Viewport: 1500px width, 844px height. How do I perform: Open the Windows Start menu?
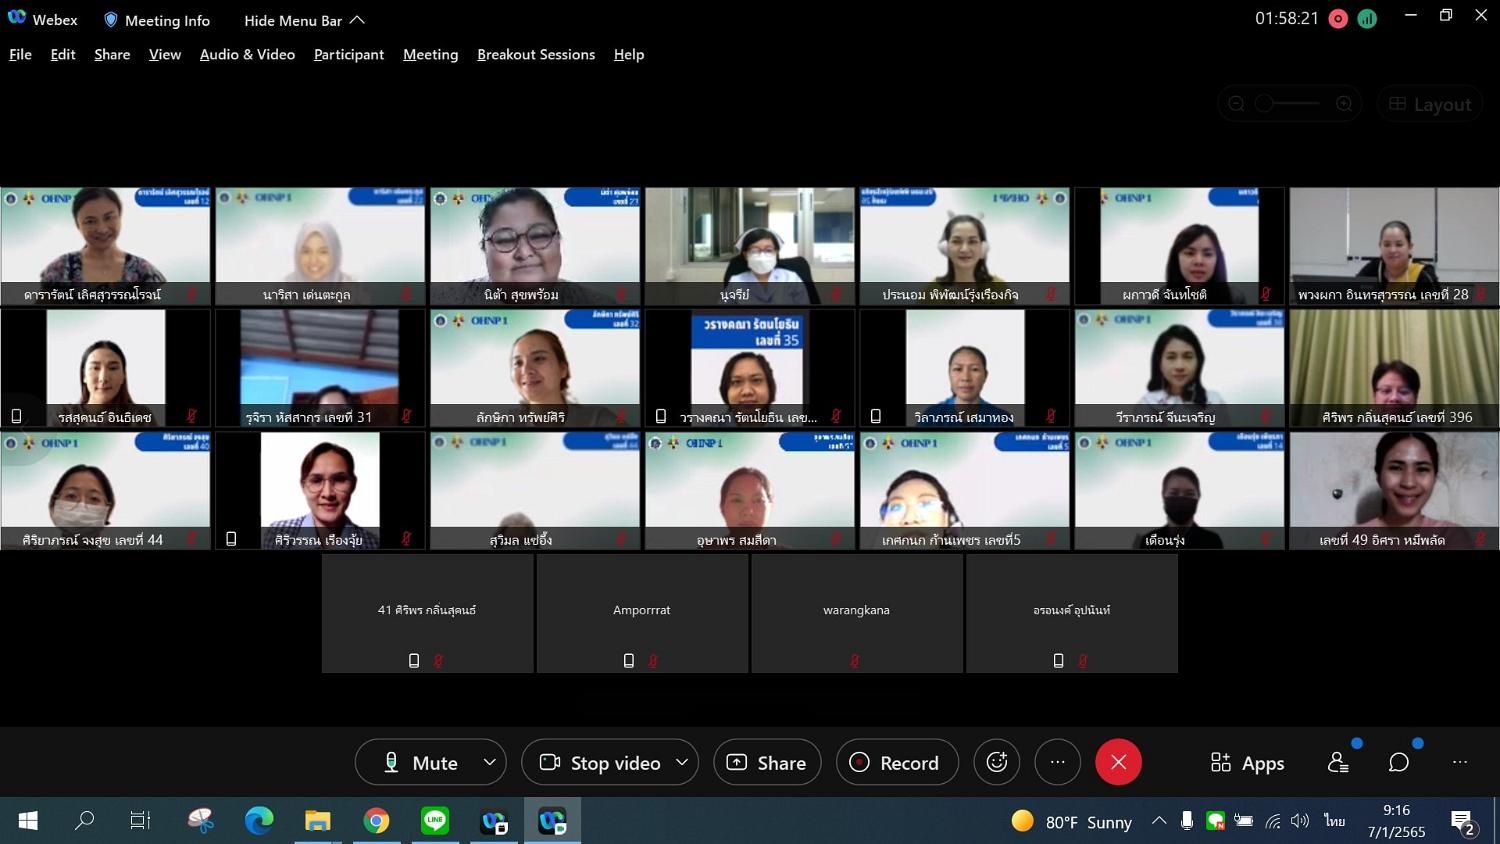coord(28,821)
